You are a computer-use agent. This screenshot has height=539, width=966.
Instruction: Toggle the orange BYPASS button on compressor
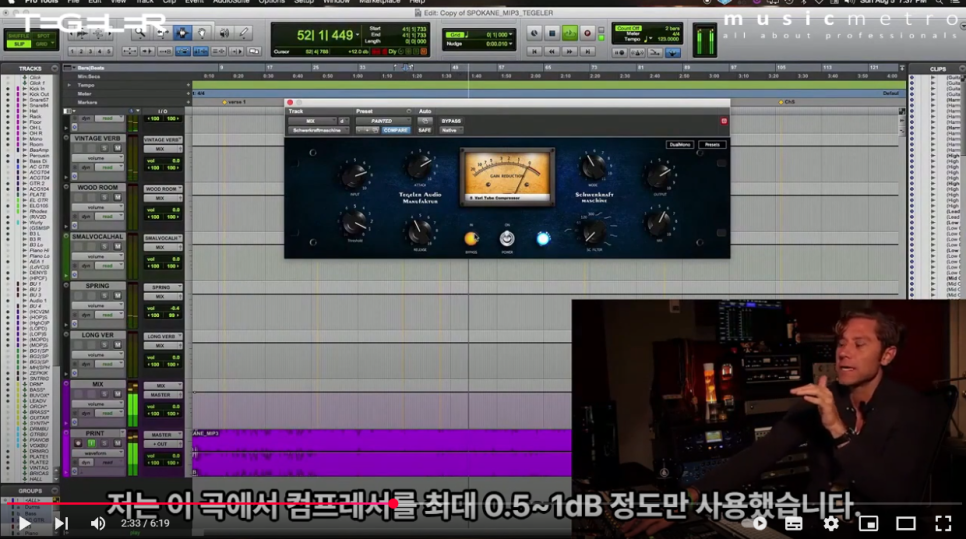tap(471, 238)
